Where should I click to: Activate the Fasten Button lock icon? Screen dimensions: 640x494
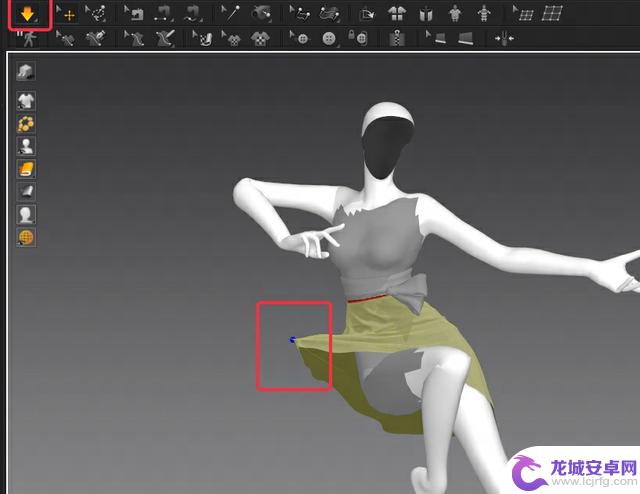(x=358, y=38)
